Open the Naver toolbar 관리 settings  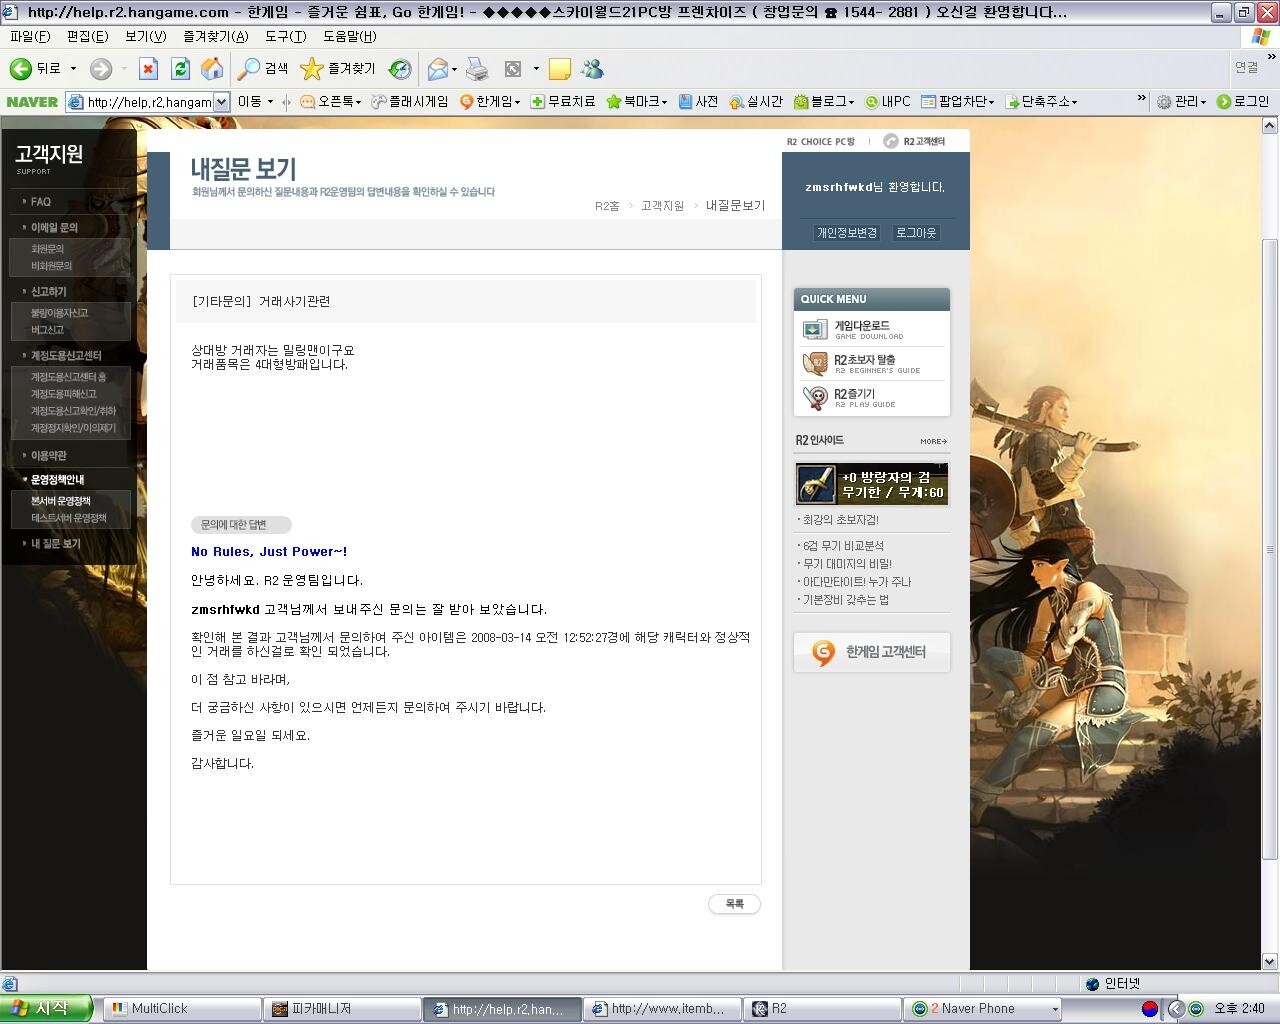1181,101
